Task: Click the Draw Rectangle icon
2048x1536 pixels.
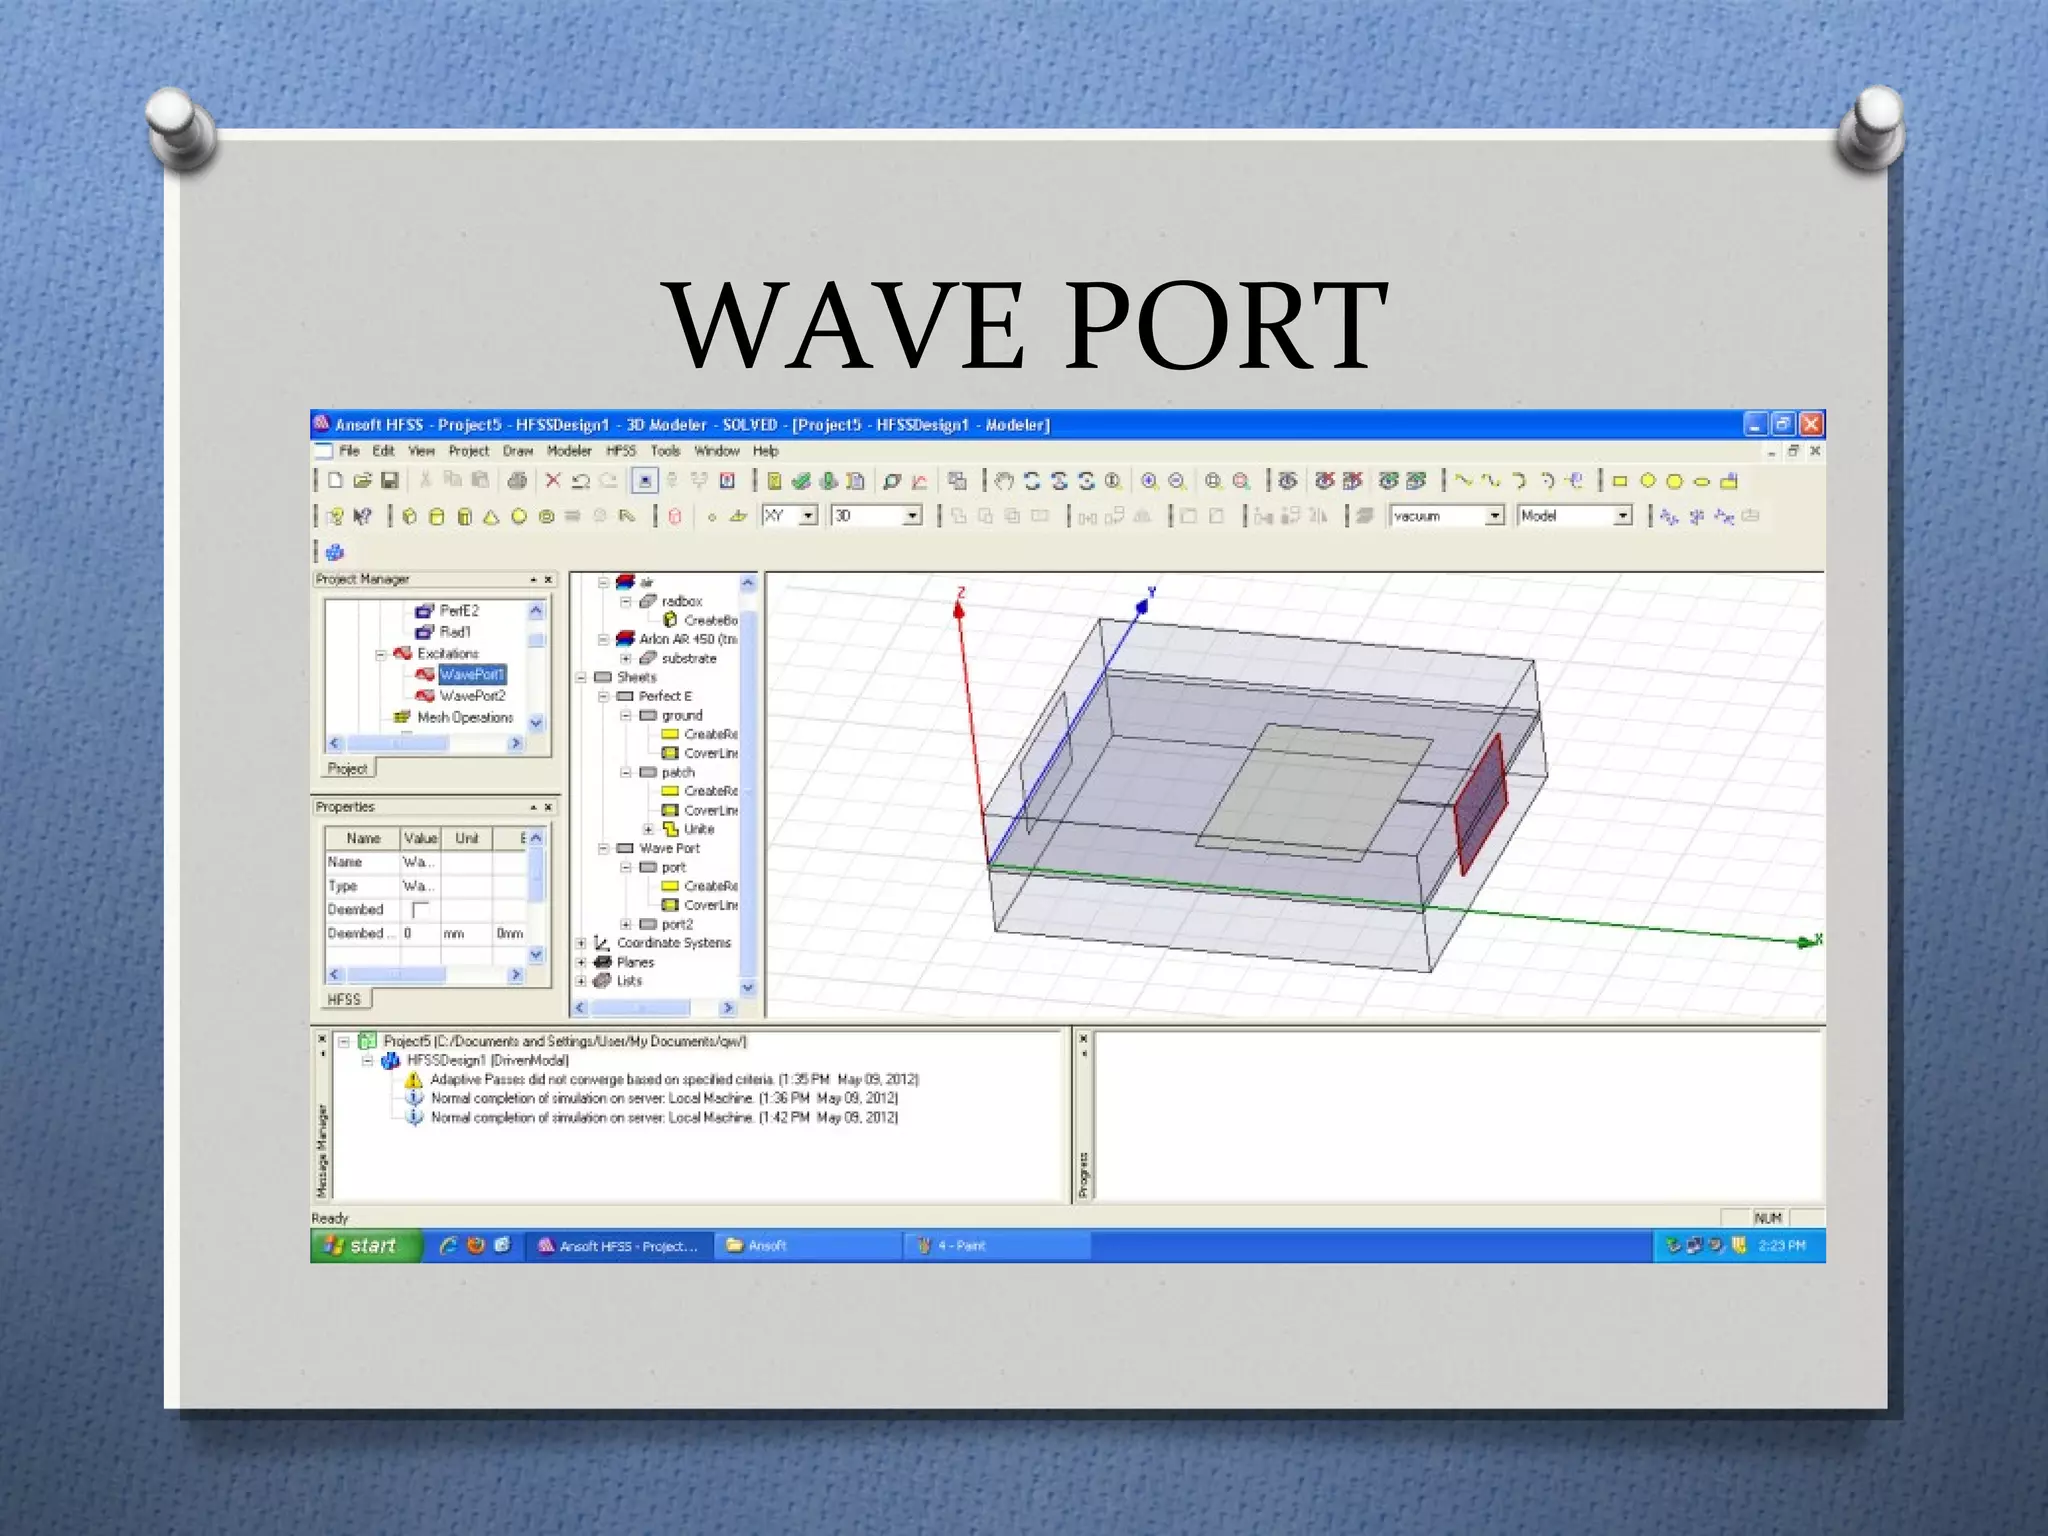Action: pyautogui.click(x=1620, y=481)
